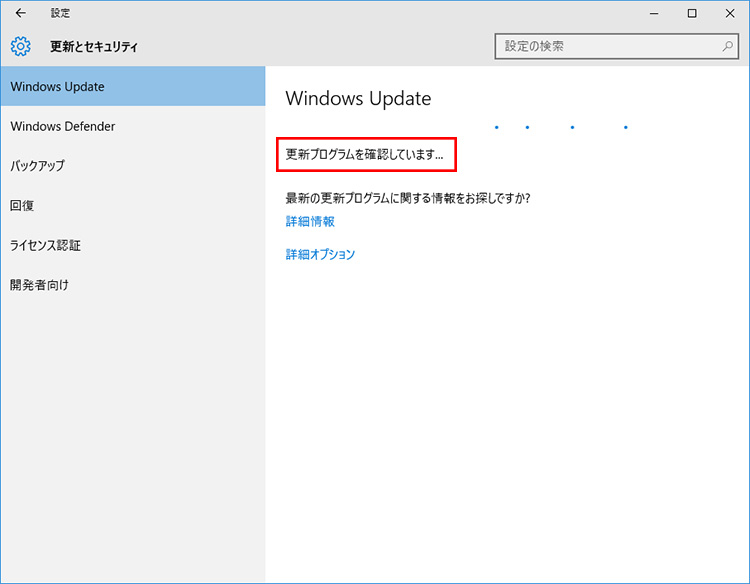The image size is (750, 584).
Task: Click the 更新とセキュリティ header title
Action: (94, 46)
